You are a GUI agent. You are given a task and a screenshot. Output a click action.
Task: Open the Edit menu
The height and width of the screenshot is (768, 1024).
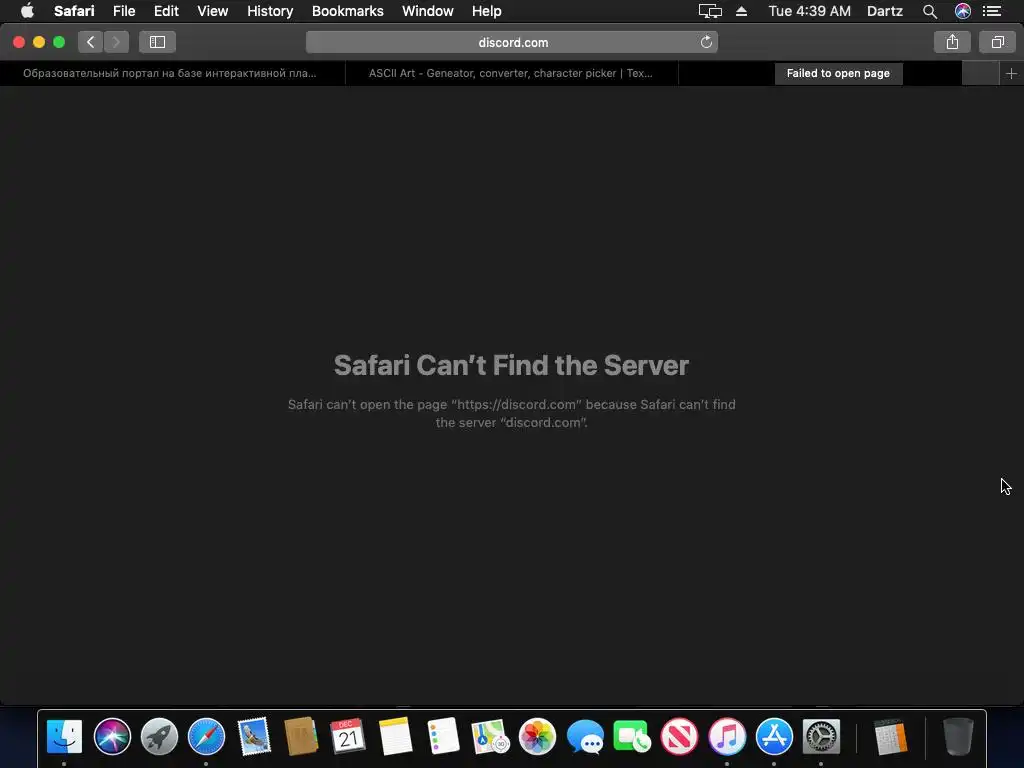pyautogui.click(x=166, y=11)
